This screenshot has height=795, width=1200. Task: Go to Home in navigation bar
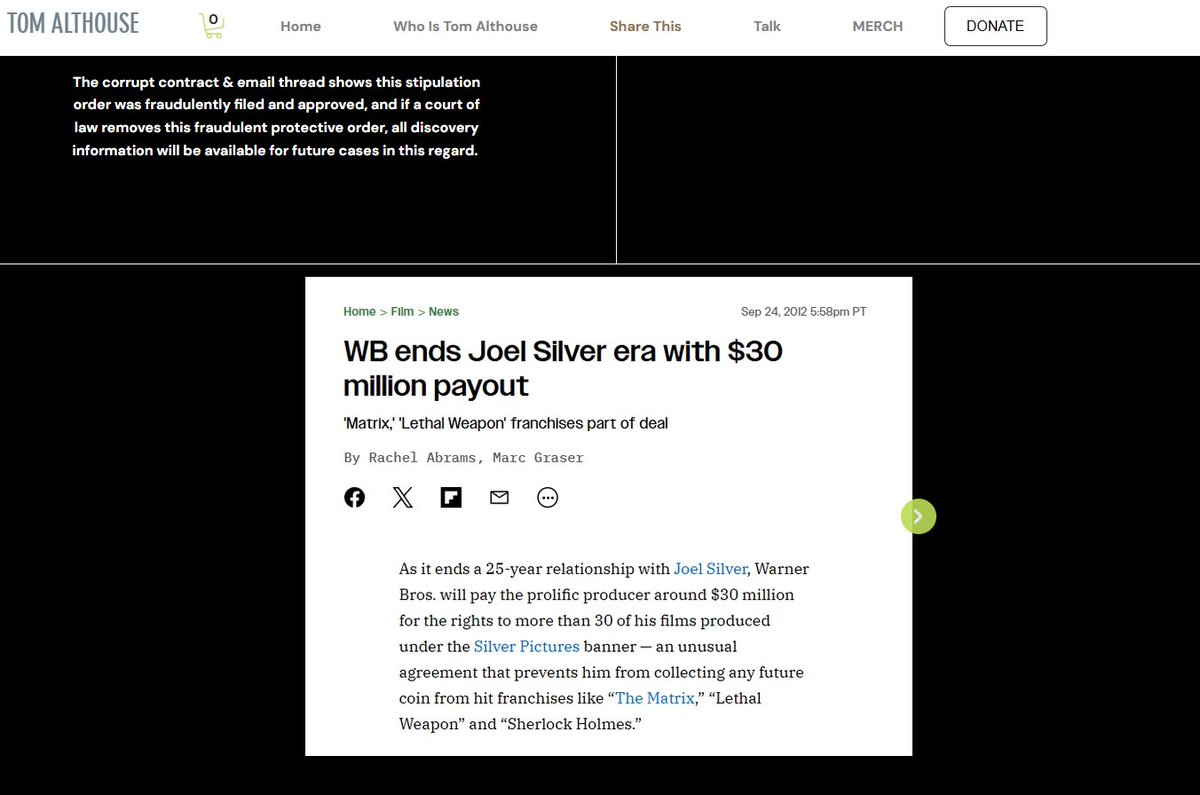(x=300, y=26)
